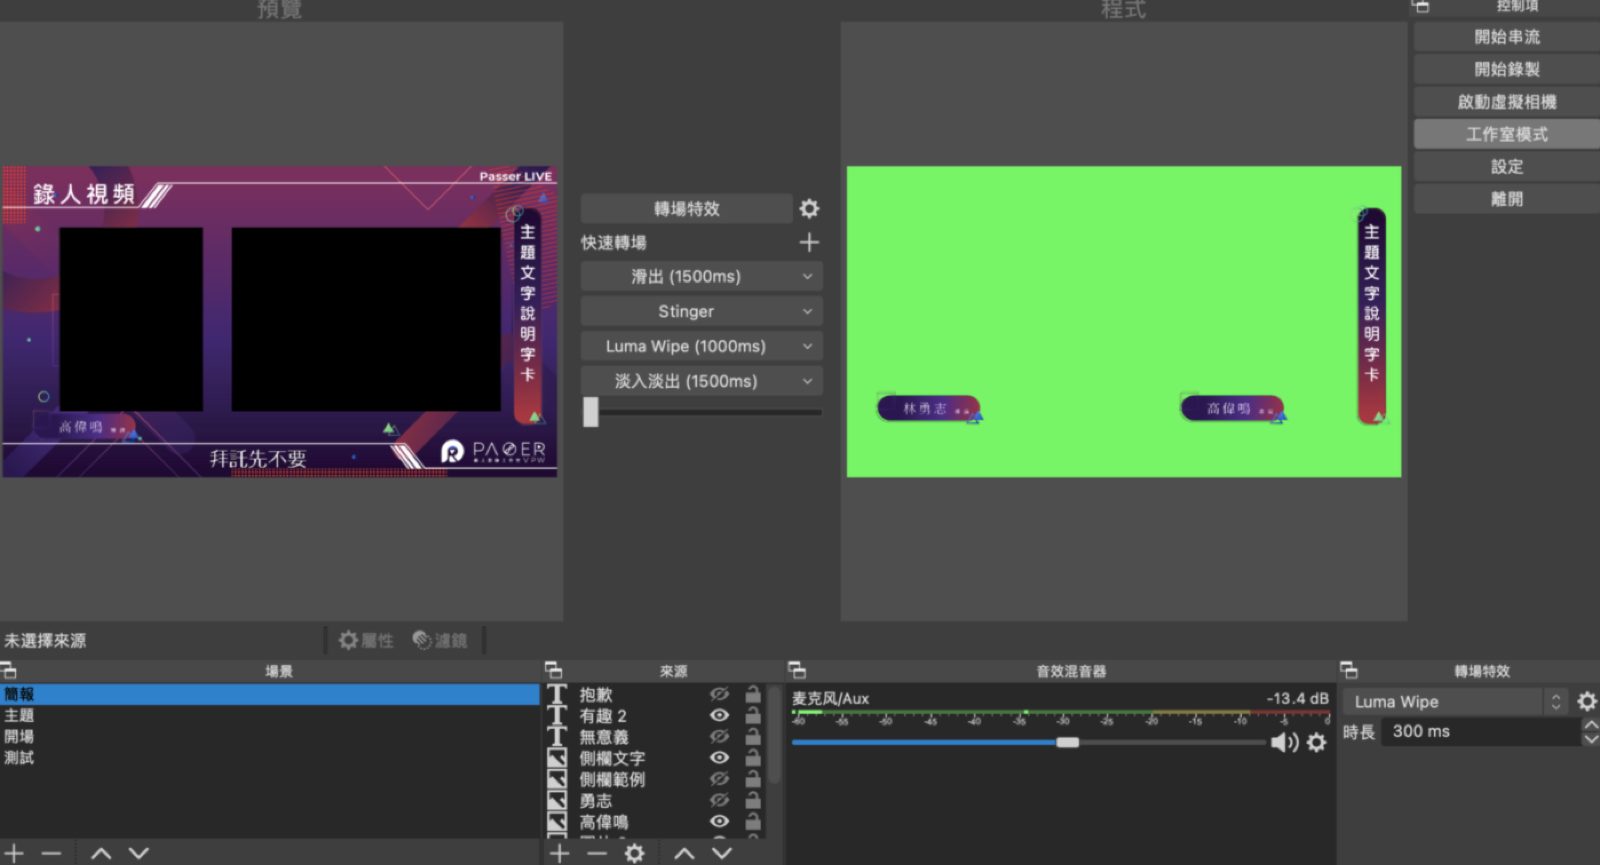Screen dimensions: 1600x865
Task: Show the 無意義 source via eye icon
Action: [x=719, y=736]
